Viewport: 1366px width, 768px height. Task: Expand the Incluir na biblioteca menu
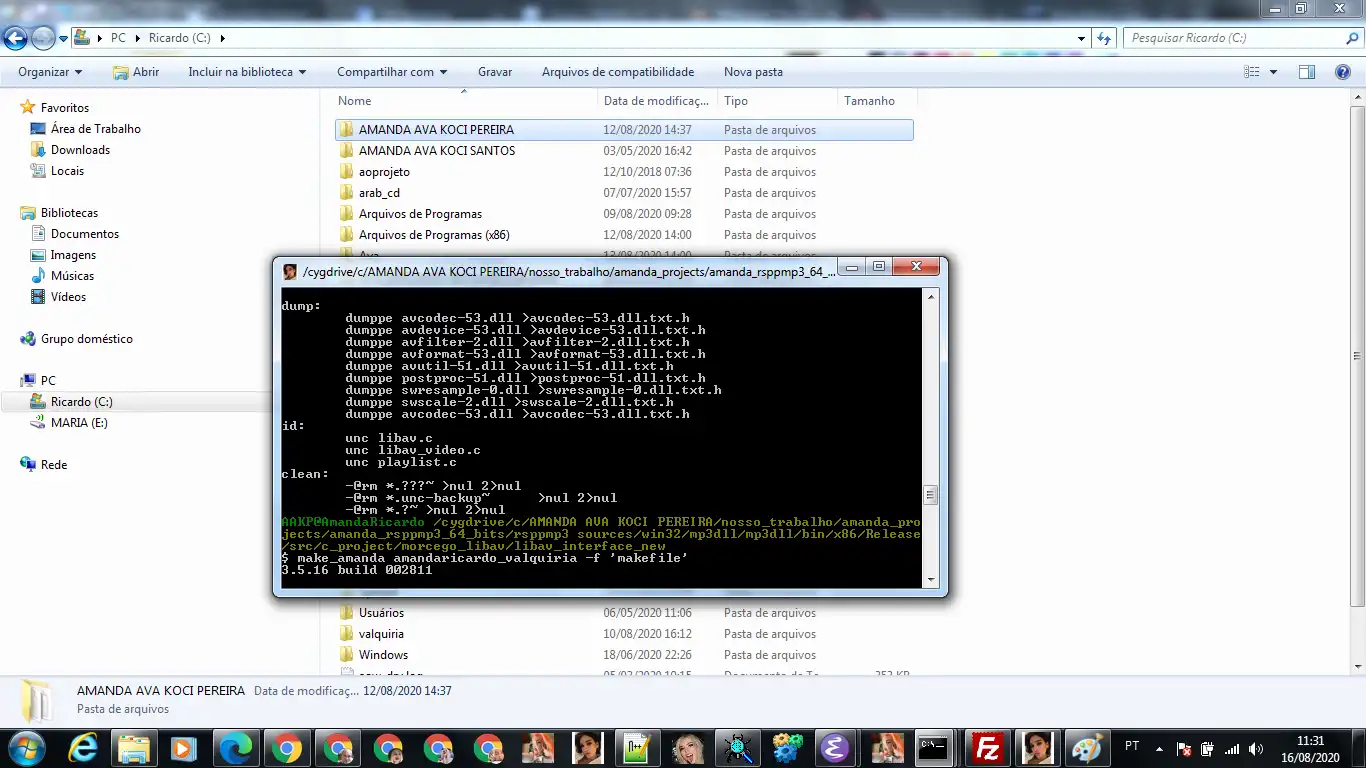coord(247,72)
